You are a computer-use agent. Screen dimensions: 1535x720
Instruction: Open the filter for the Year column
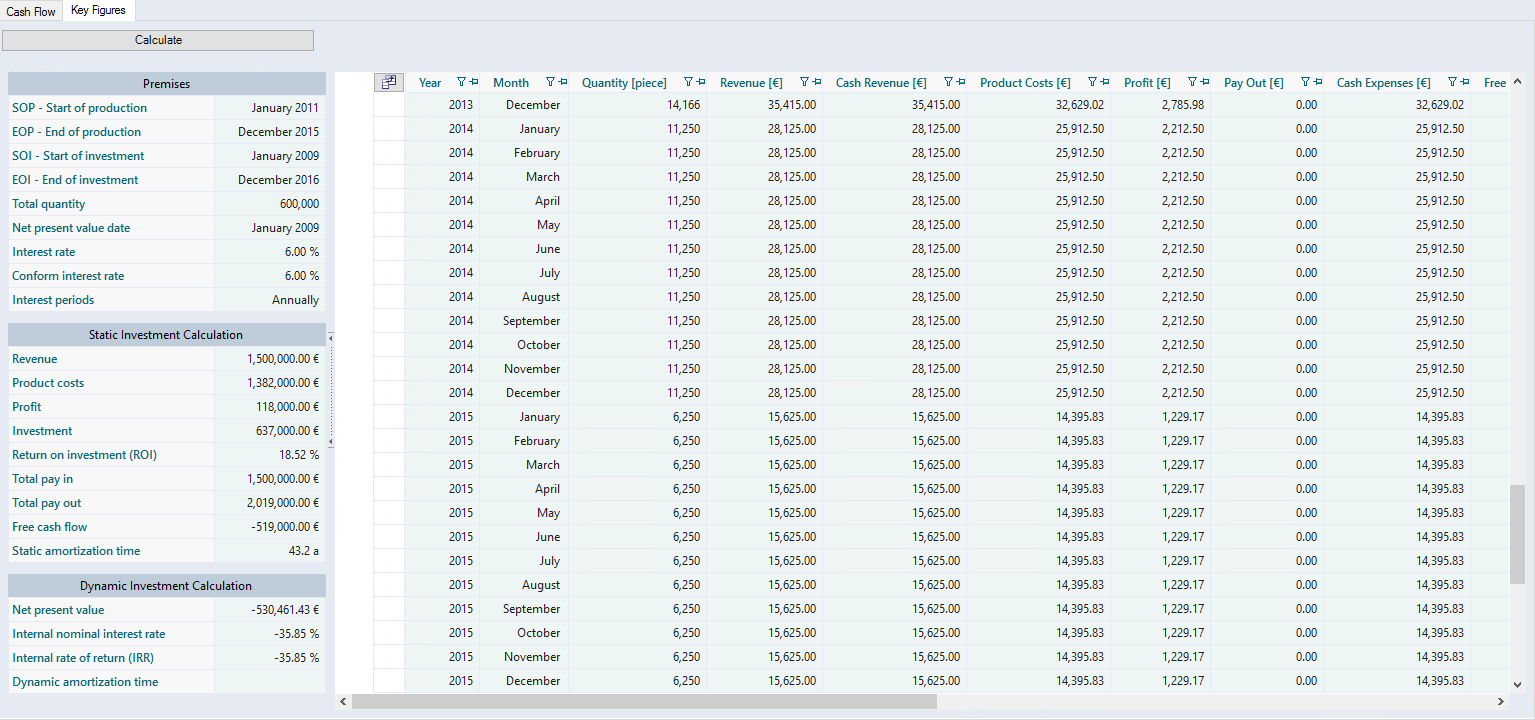tap(461, 83)
